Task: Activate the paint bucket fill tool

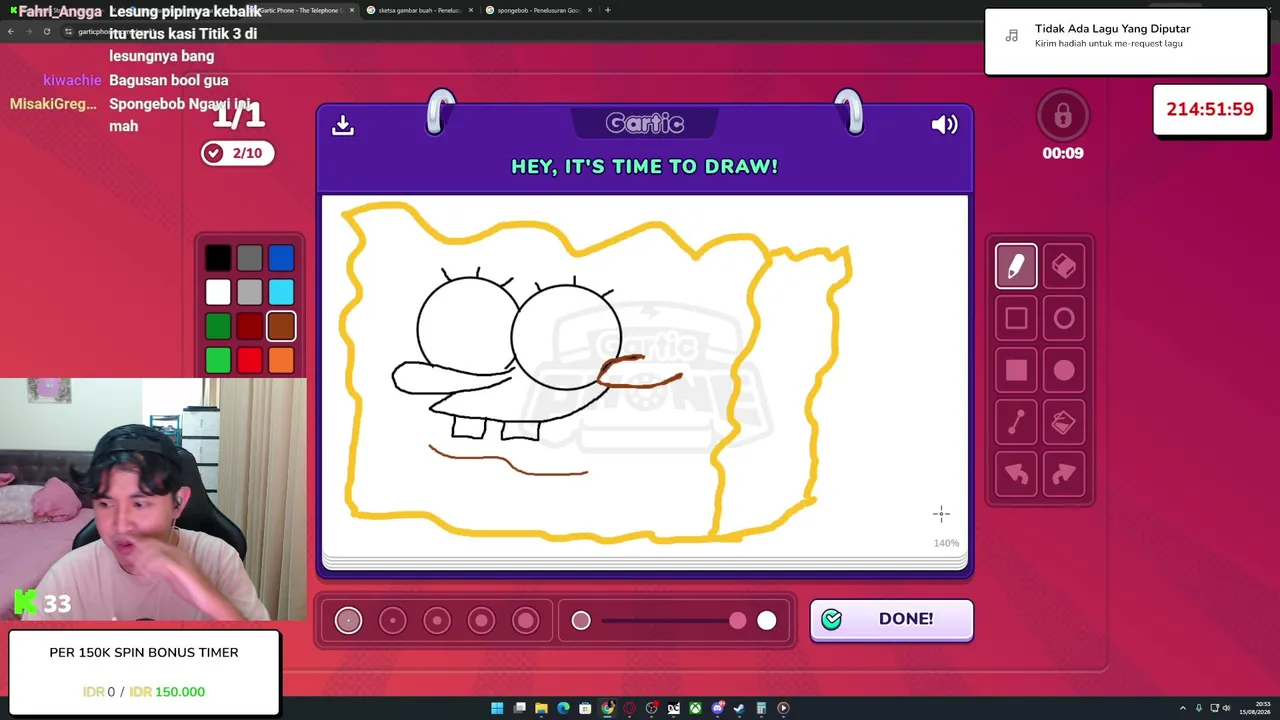Action: click(1064, 423)
